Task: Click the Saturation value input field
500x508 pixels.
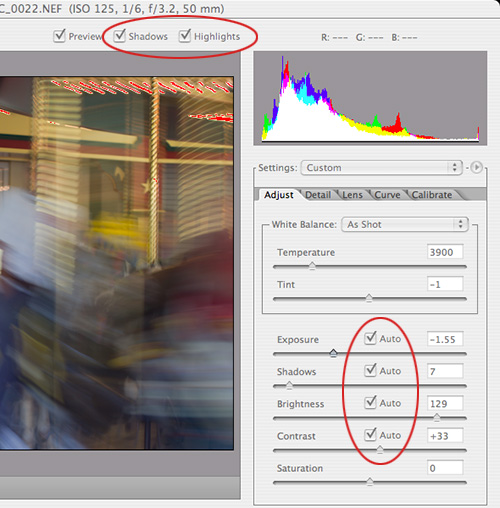Action: pyautogui.click(x=445, y=468)
